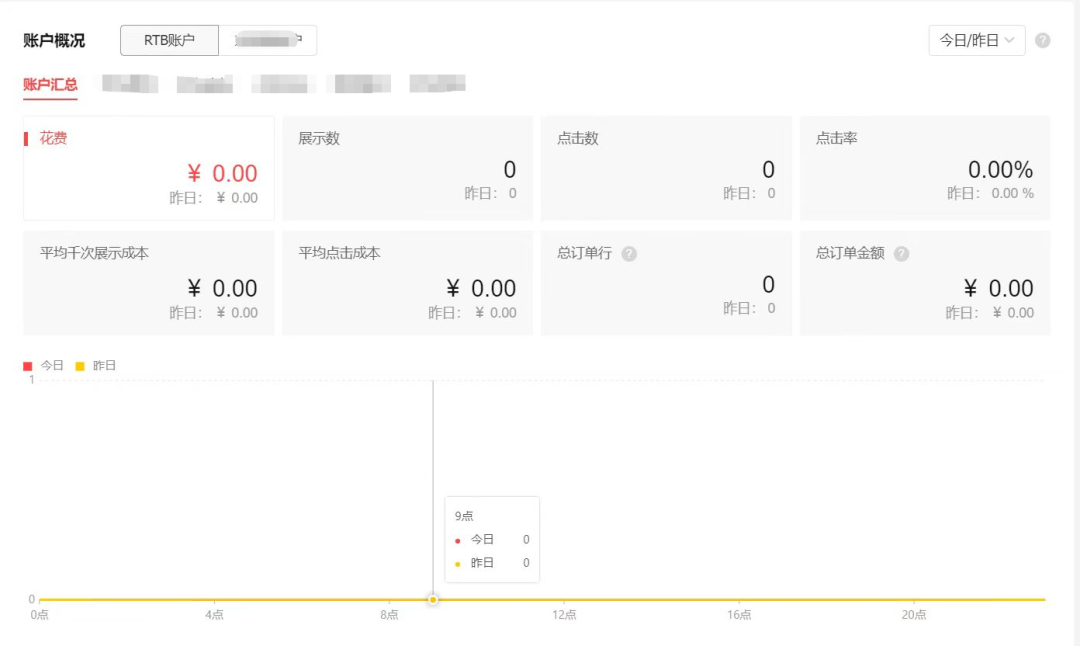Screen dimensions: 1080x646
Task: Click the 0点 x-axis label
Action: pos(39,614)
